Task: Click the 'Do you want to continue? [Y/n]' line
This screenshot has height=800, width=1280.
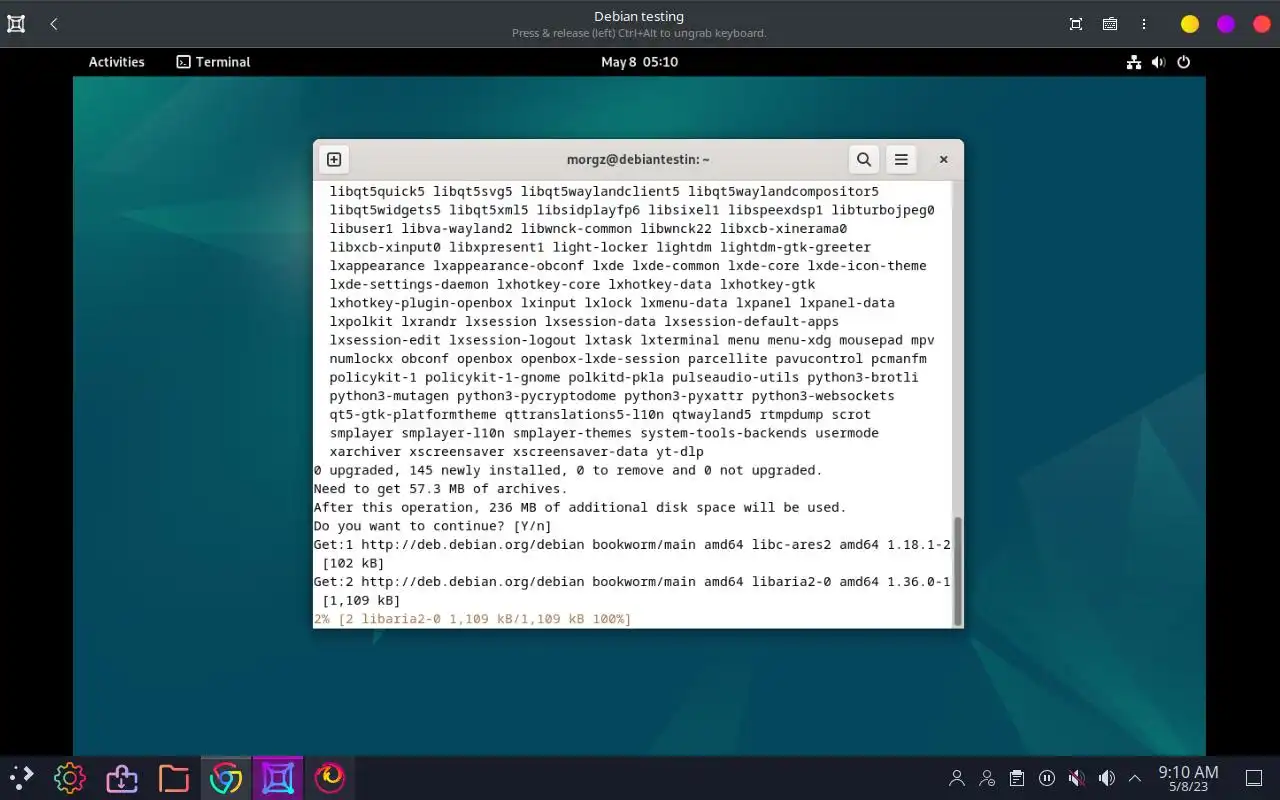Action: pos(433,526)
